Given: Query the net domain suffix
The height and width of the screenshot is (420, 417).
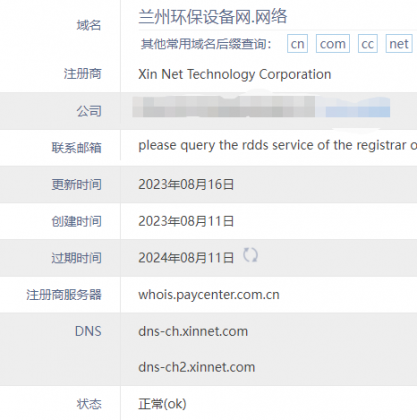Looking at the screenshot, I should (399, 44).
